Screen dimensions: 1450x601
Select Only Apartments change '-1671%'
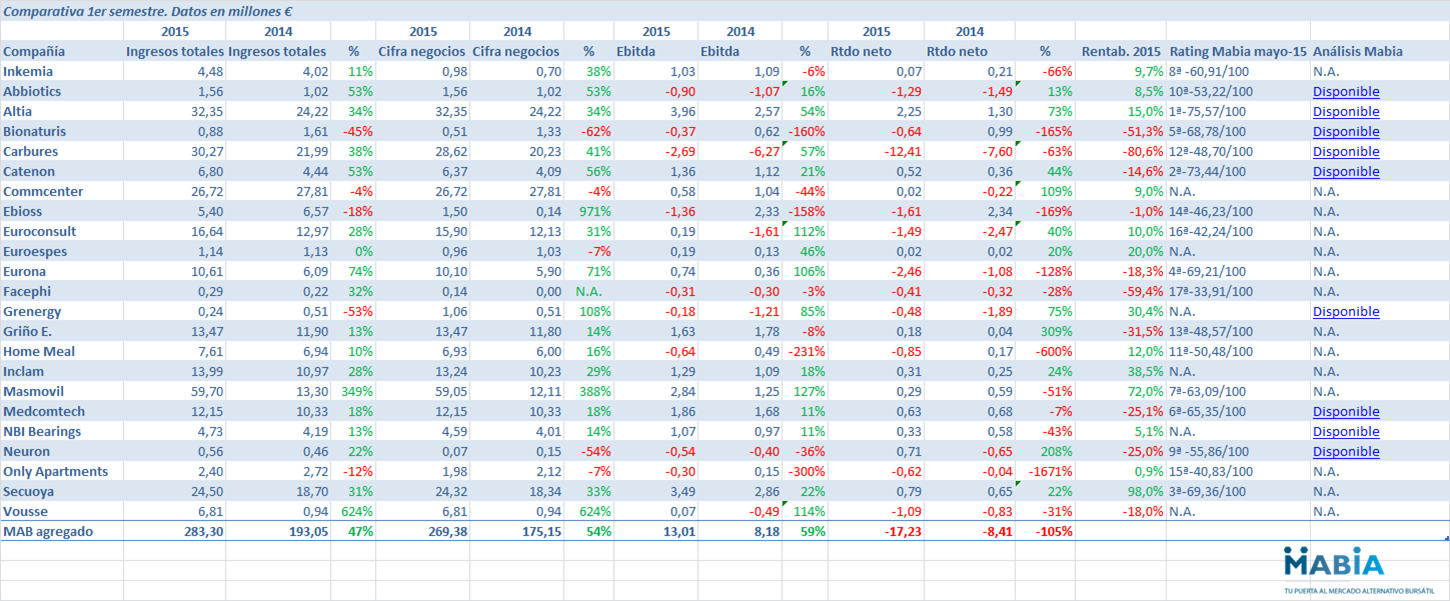(1050, 471)
